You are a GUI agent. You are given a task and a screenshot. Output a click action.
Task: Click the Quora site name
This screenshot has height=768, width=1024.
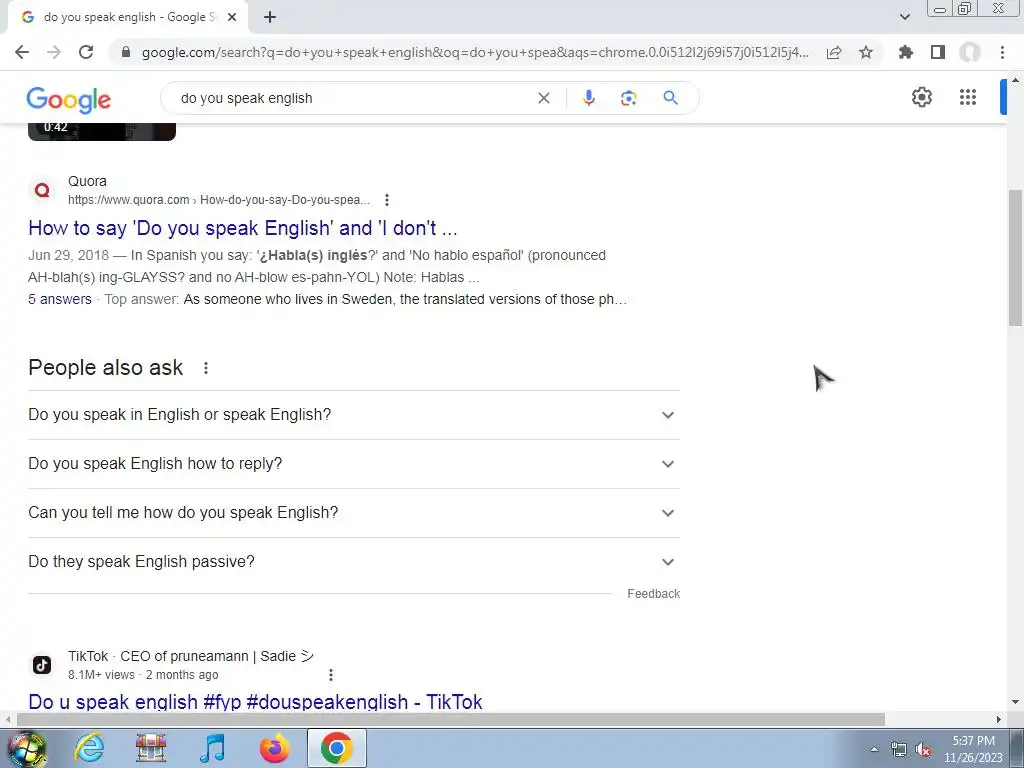point(87,181)
